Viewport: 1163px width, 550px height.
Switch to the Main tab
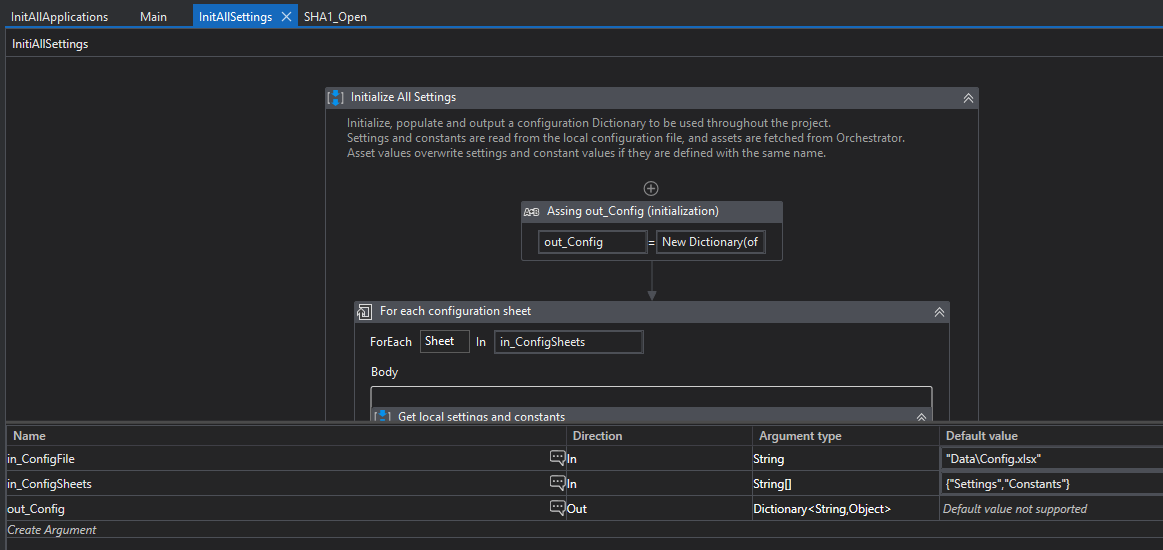[x=153, y=17]
